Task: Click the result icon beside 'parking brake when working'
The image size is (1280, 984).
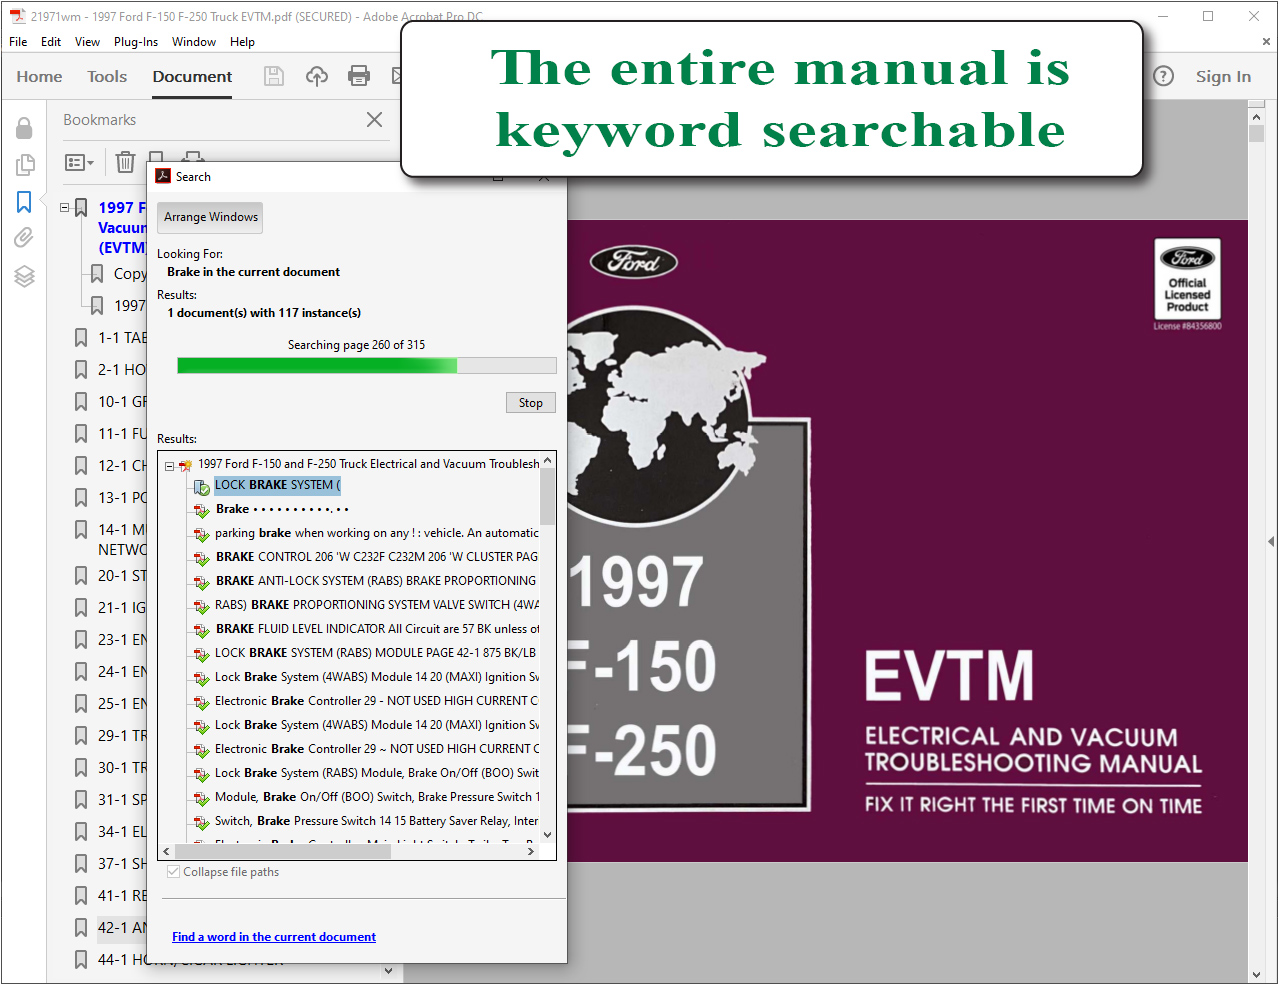Action: tap(202, 534)
